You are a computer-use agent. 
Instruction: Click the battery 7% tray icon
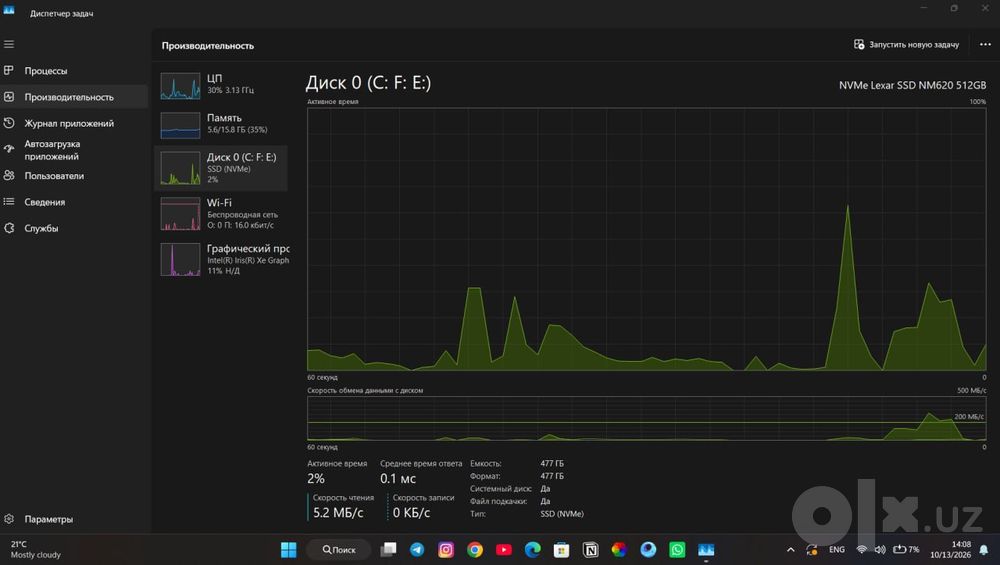pyautogui.click(x=906, y=550)
